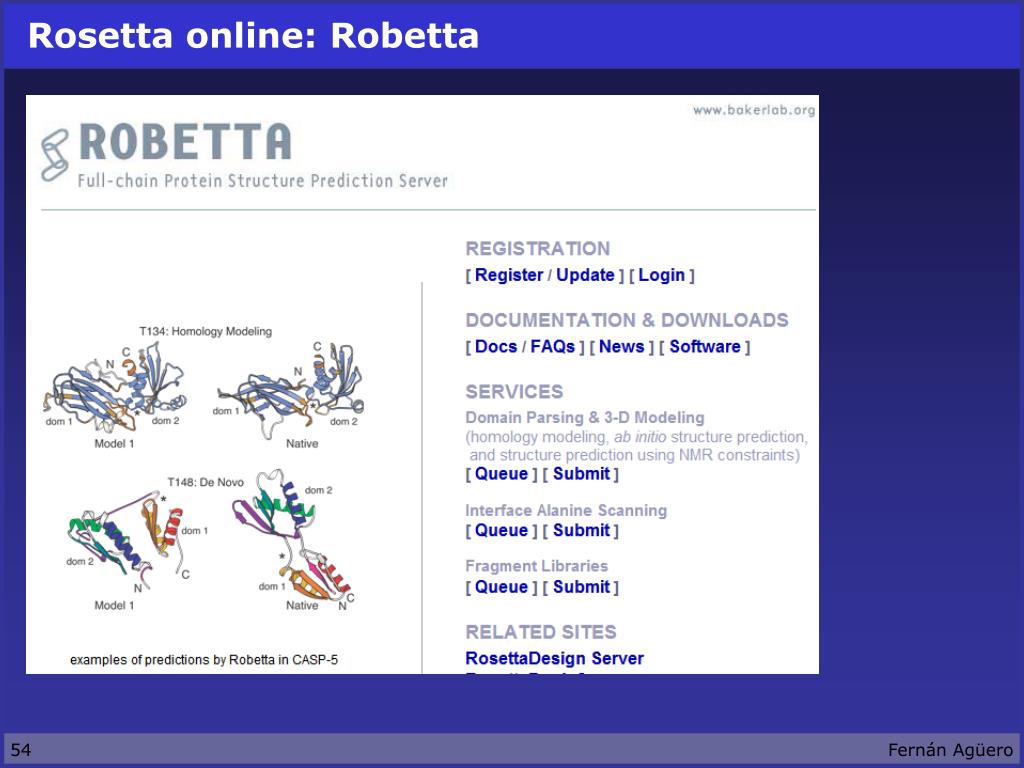This screenshot has width=1024, height=768.
Task: Click Submit under Interface Alanine Scanning
Action: point(581,530)
